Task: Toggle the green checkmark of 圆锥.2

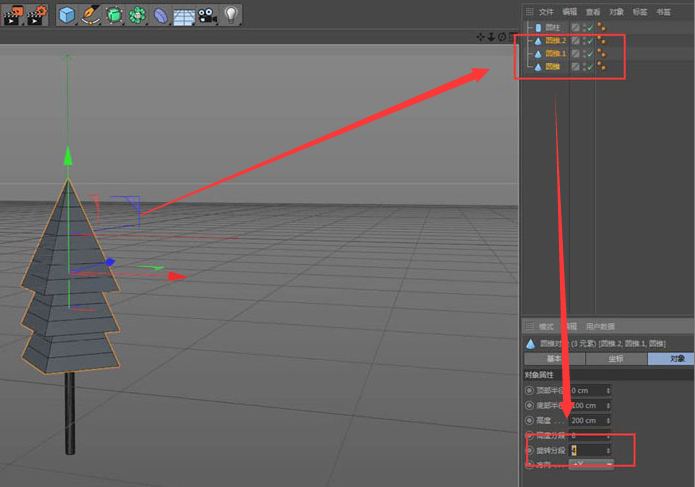Action: point(588,40)
